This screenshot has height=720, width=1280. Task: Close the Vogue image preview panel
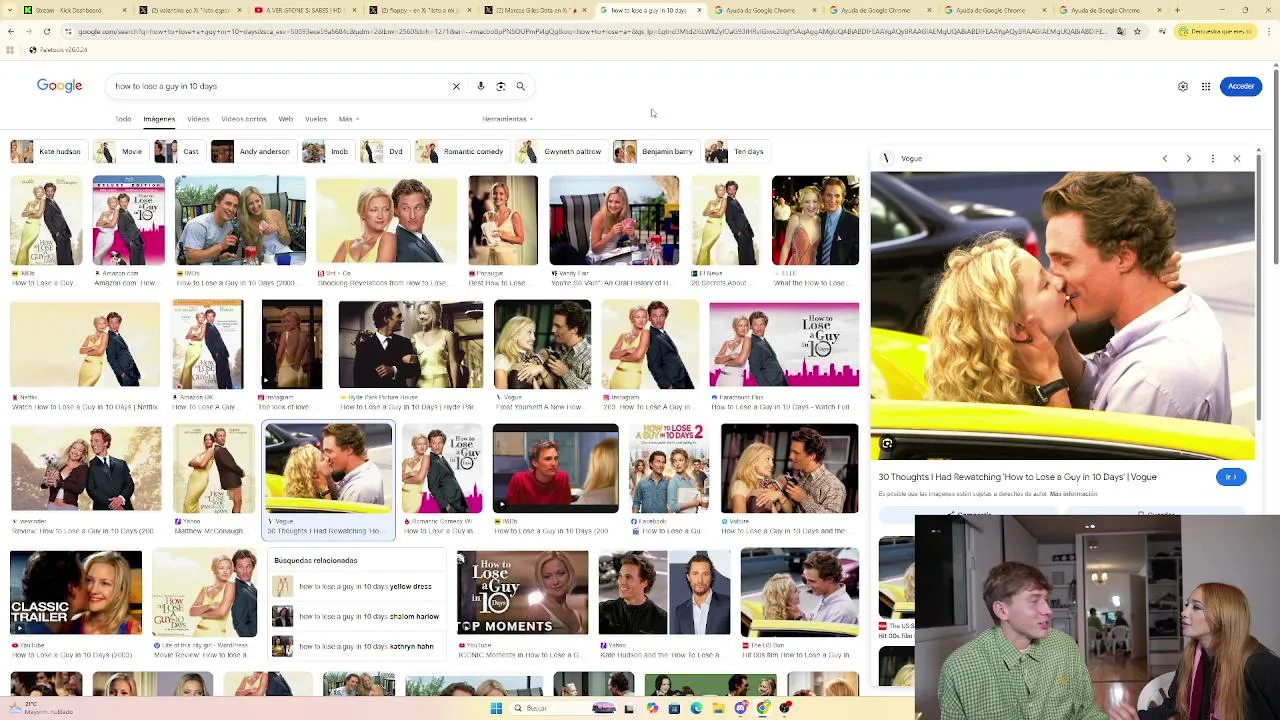(1237, 158)
